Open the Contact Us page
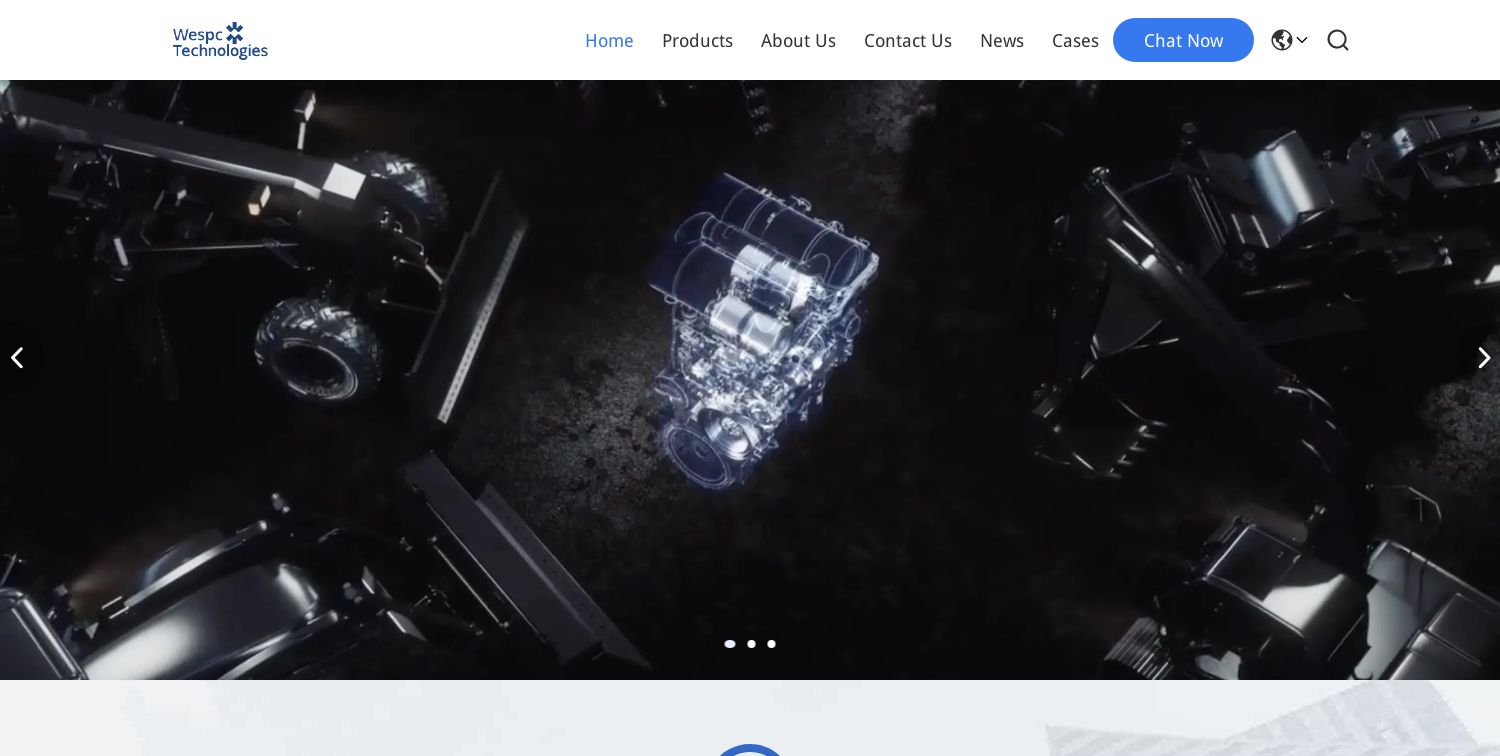This screenshot has width=1500, height=756. [908, 40]
